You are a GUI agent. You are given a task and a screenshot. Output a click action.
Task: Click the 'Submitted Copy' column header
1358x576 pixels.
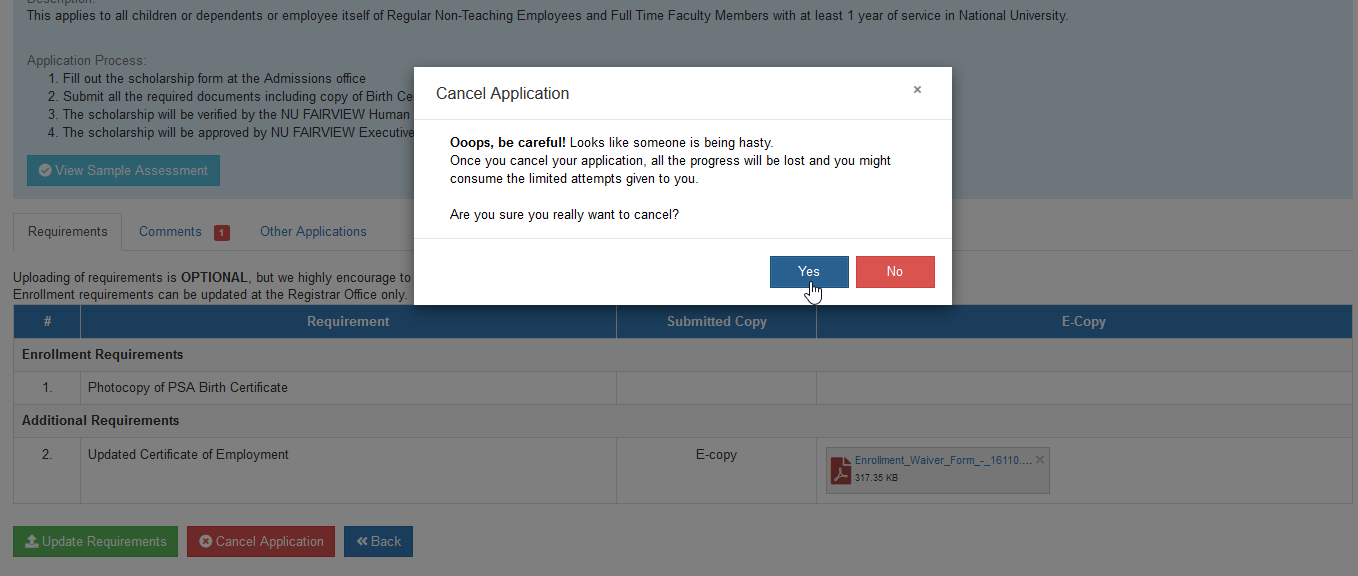(x=716, y=321)
